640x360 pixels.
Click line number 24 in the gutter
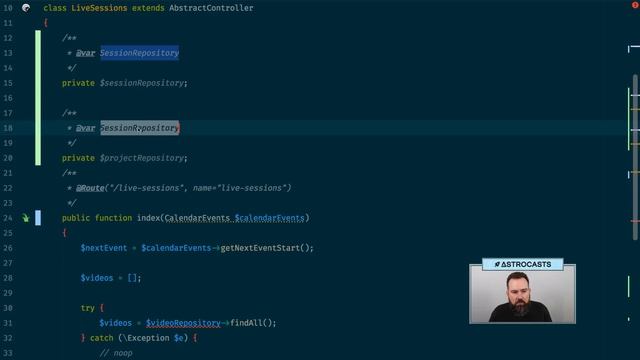(x=8, y=218)
